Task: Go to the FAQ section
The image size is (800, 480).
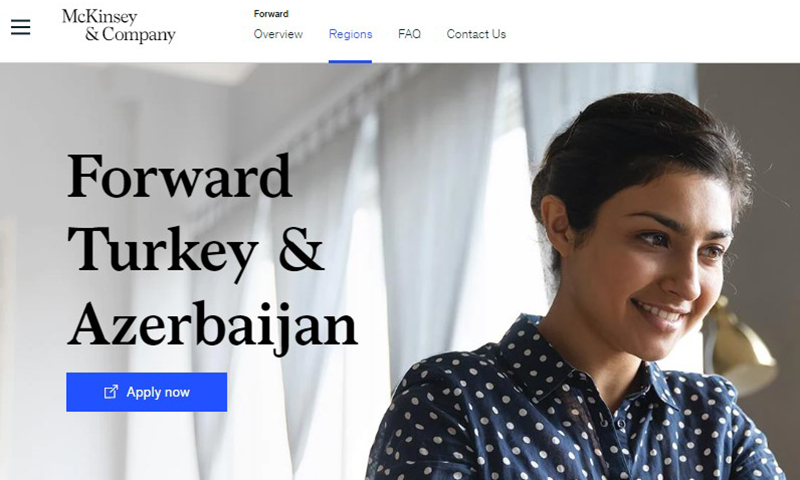Action: click(409, 34)
